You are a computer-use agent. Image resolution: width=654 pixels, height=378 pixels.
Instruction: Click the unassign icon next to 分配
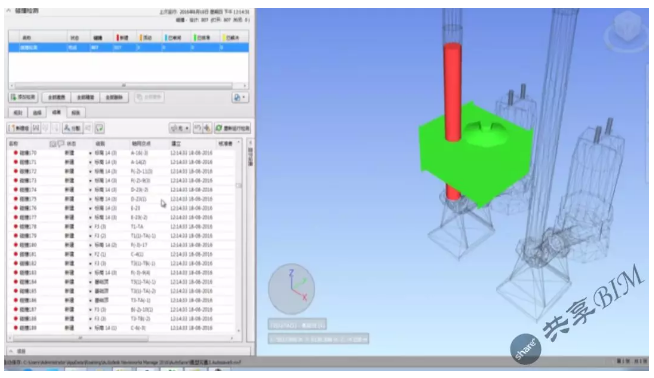[88, 128]
